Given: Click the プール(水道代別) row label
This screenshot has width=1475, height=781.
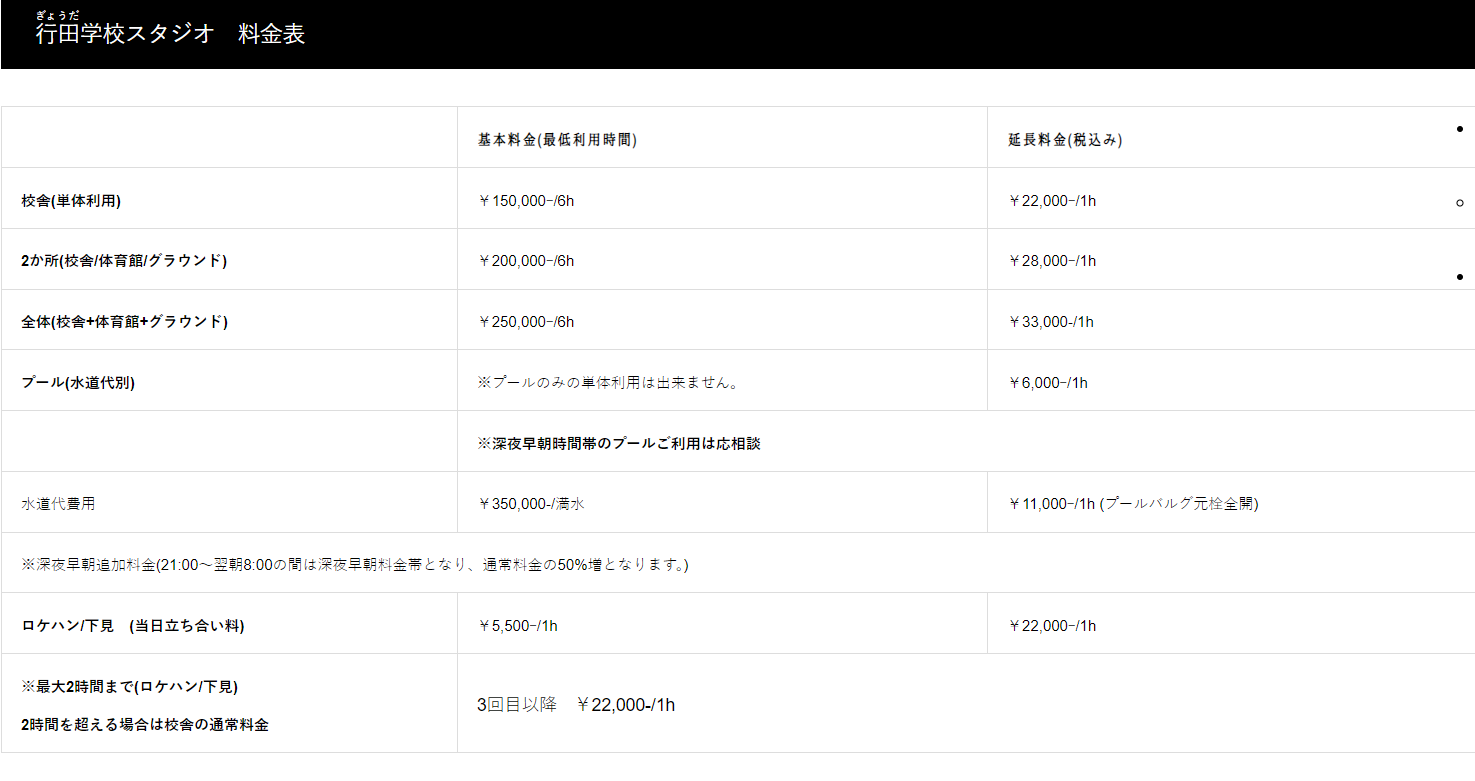Looking at the screenshot, I should pos(78,383).
